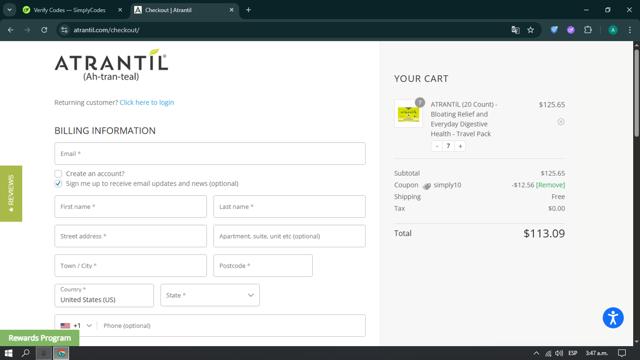This screenshot has width=640, height=360.
Task: Open the Extensions puzzle icon
Action: click(588, 30)
